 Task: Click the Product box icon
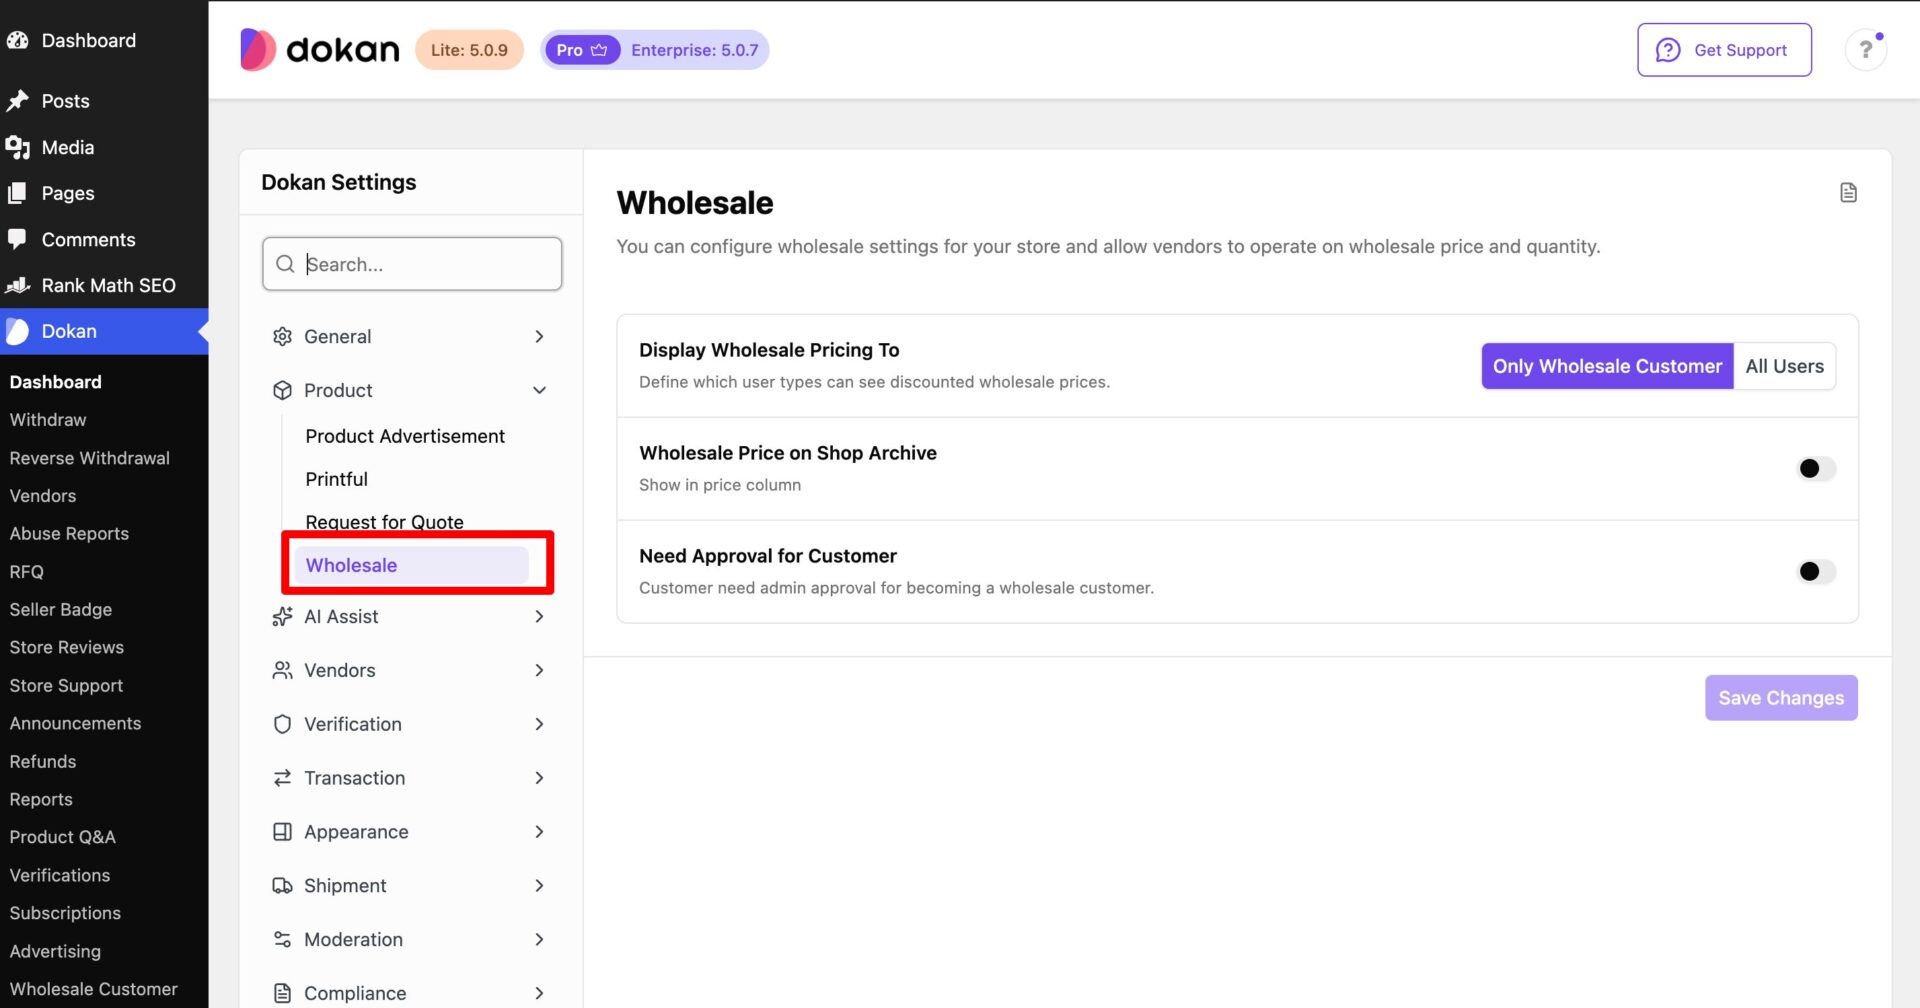click(282, 391)
